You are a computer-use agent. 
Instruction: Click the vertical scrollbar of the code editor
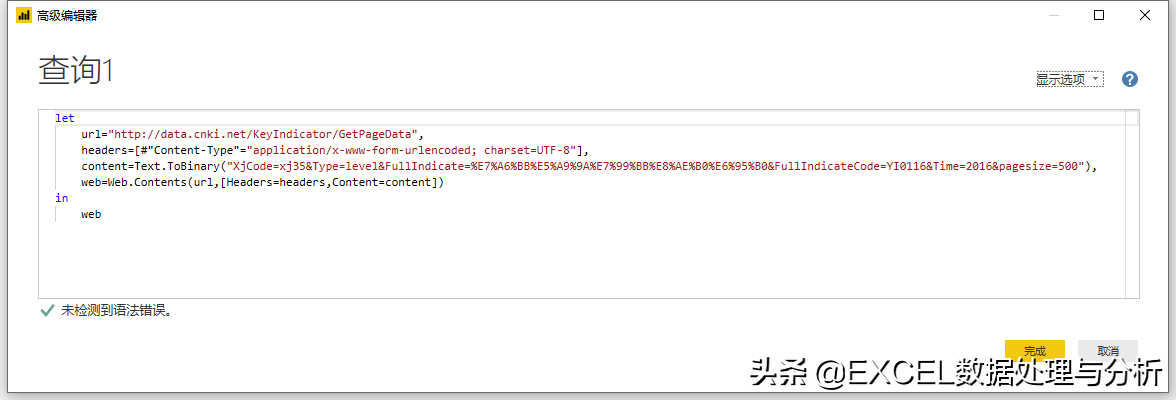1132,203
